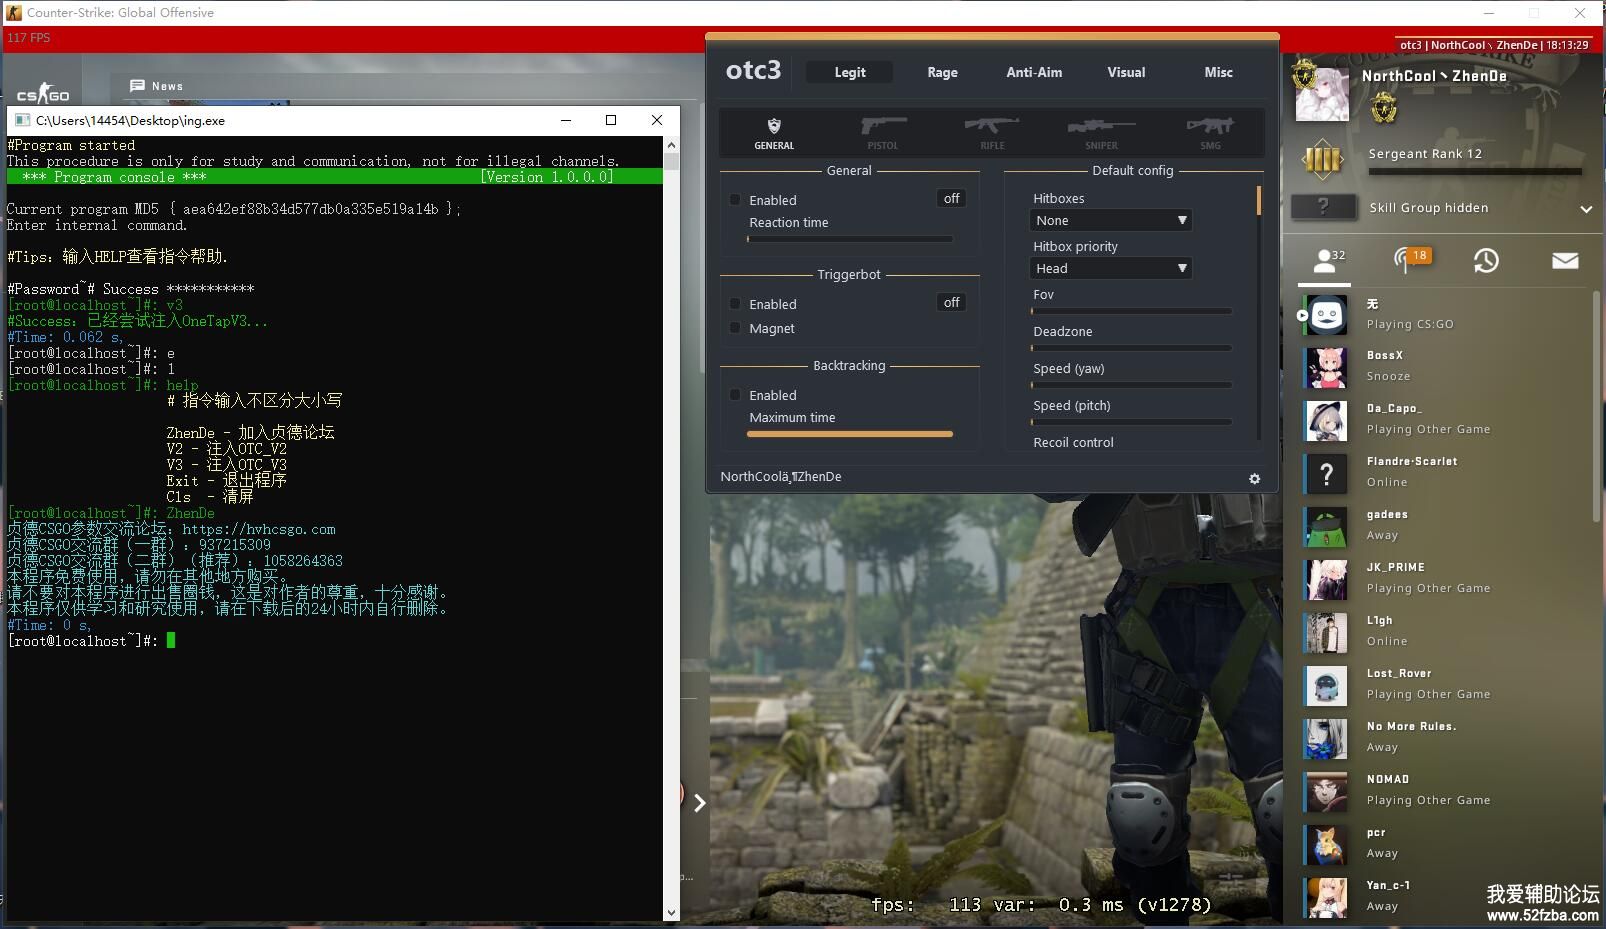This screenshot has height=929, width=1606.
Task: Adjust the Speed (yaw) slider
Action: coord(1131,385)
